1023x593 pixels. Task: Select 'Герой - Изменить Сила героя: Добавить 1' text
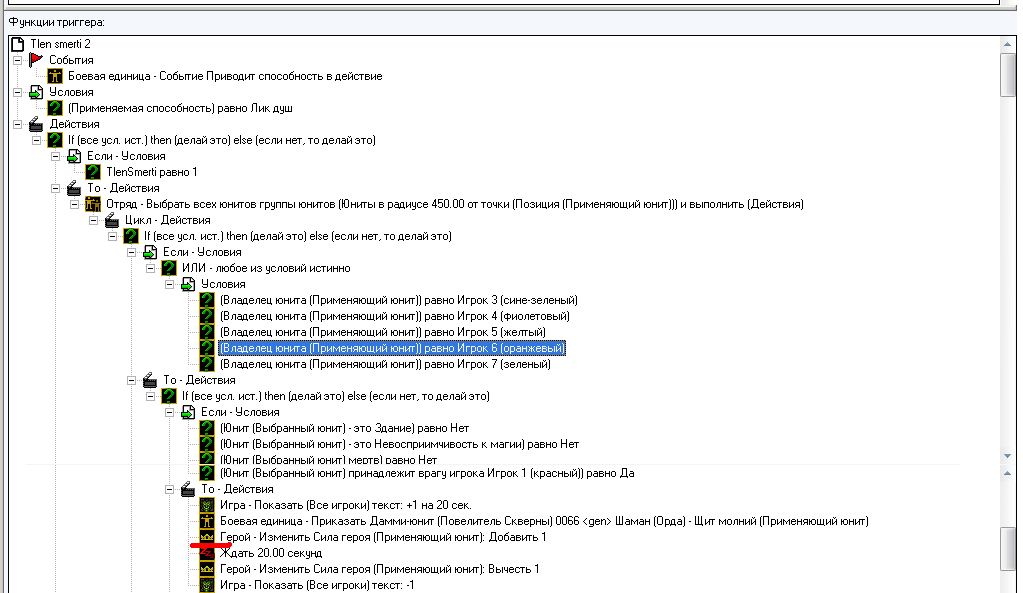click(383, 537)
